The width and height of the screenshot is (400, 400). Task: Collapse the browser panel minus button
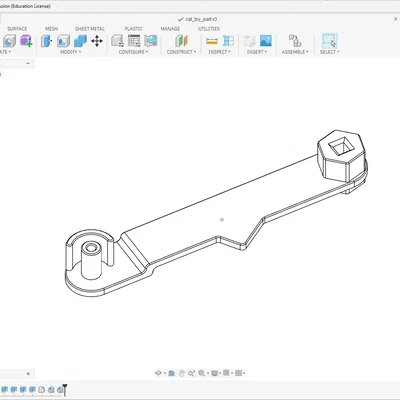click(28, 63)
